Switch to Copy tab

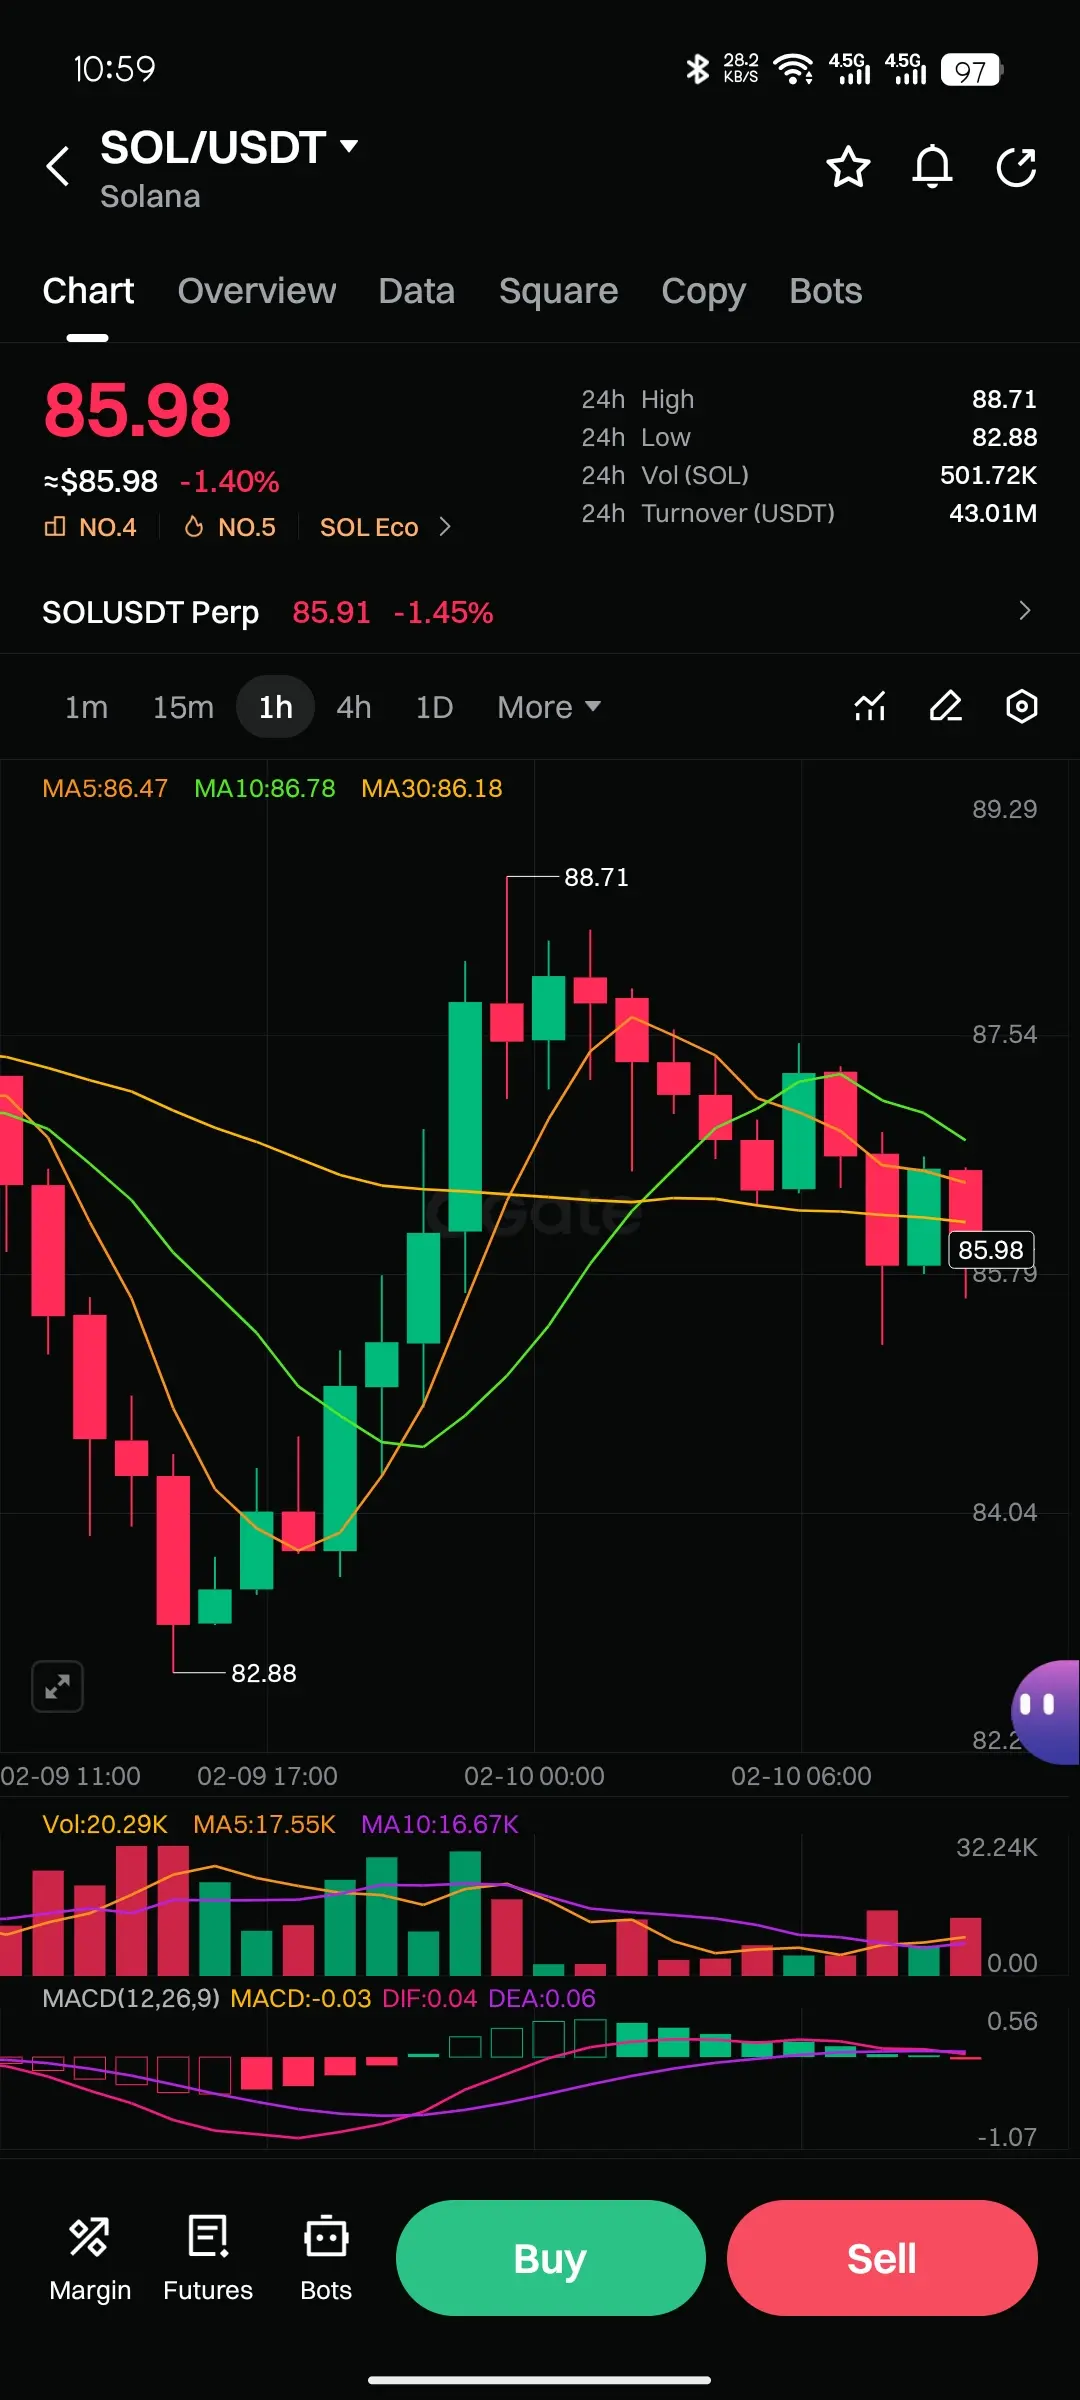tap(704, 291)
